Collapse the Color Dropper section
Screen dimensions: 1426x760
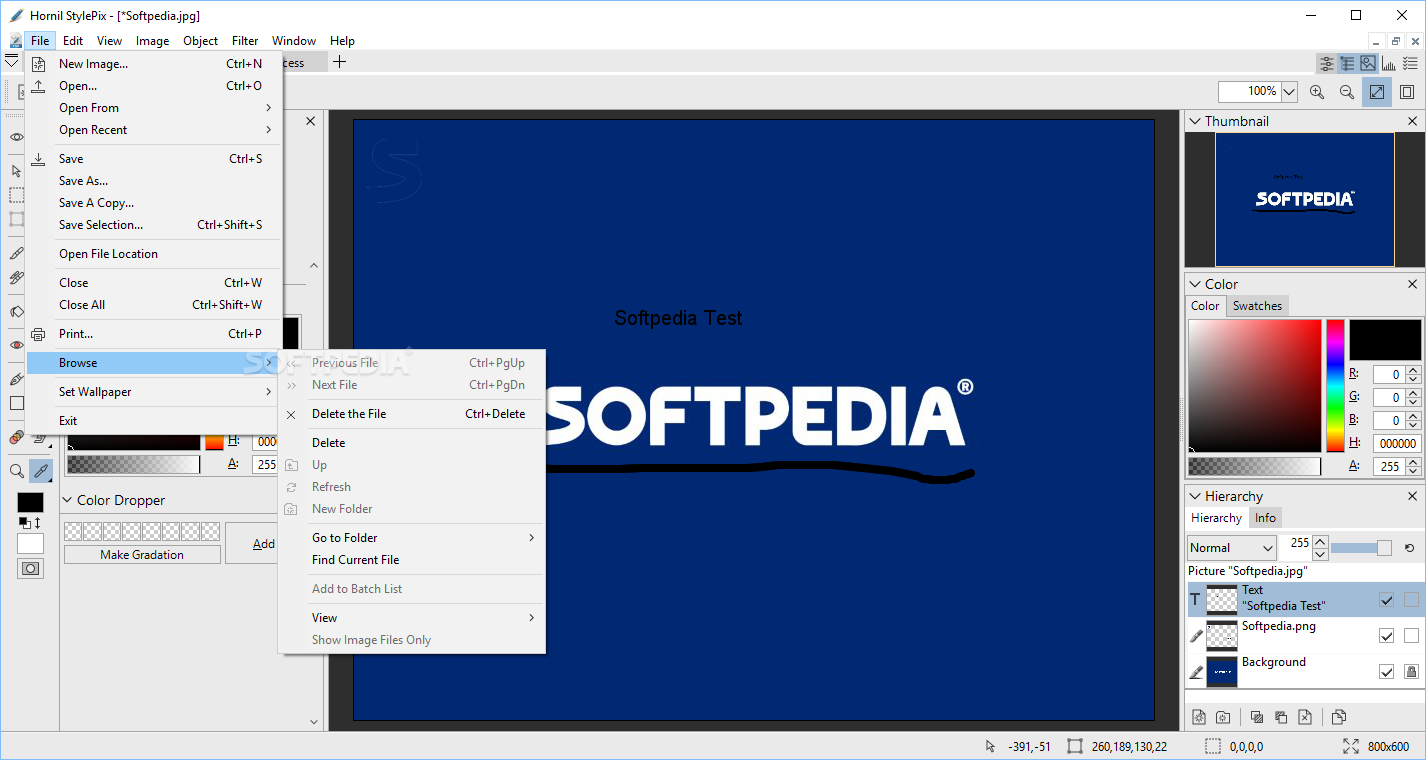67,500
